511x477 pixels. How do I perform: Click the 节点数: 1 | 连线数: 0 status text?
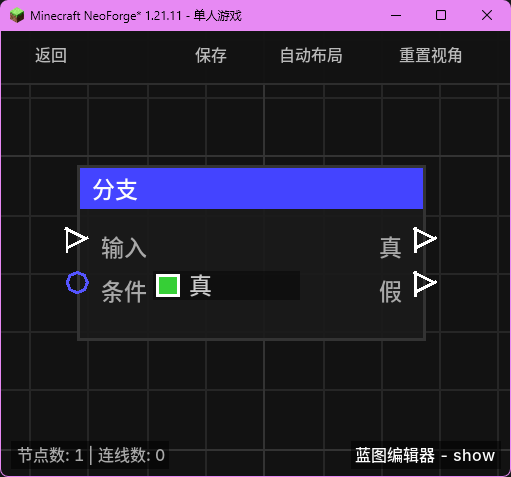pos(91,455)
